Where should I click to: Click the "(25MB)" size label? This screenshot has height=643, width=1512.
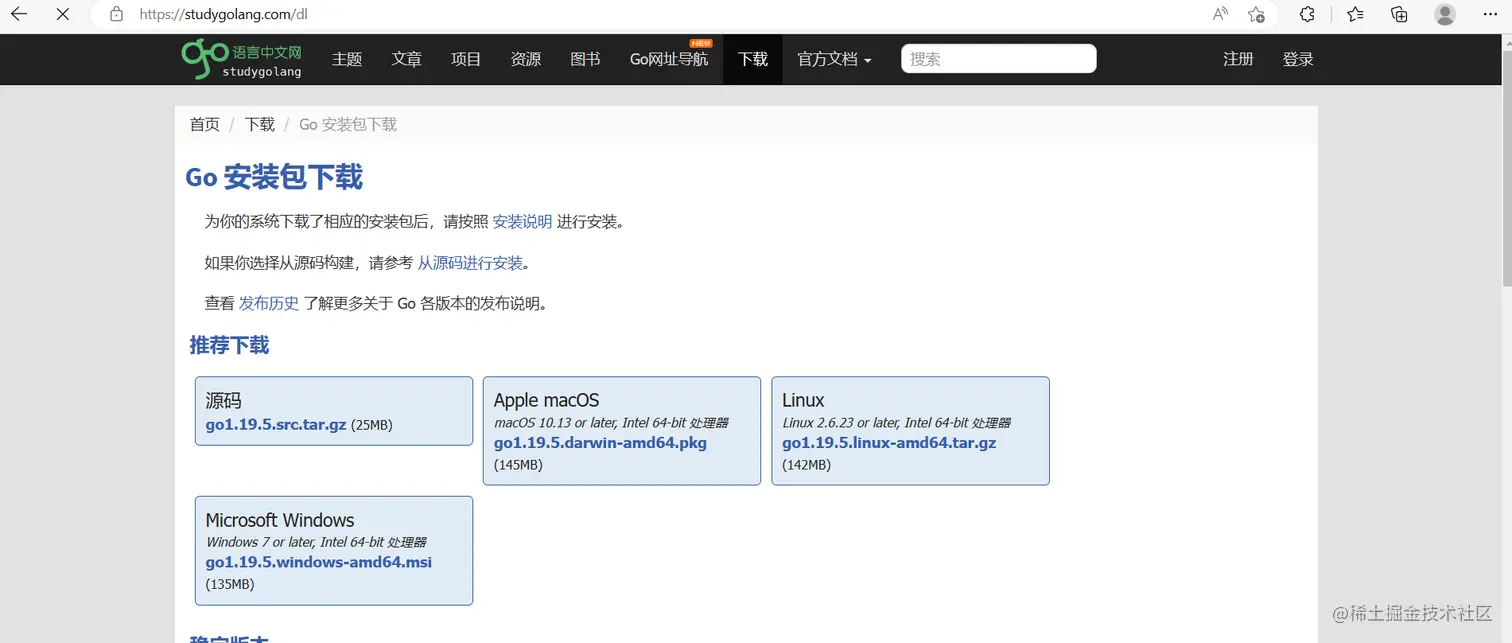(372, 425)
